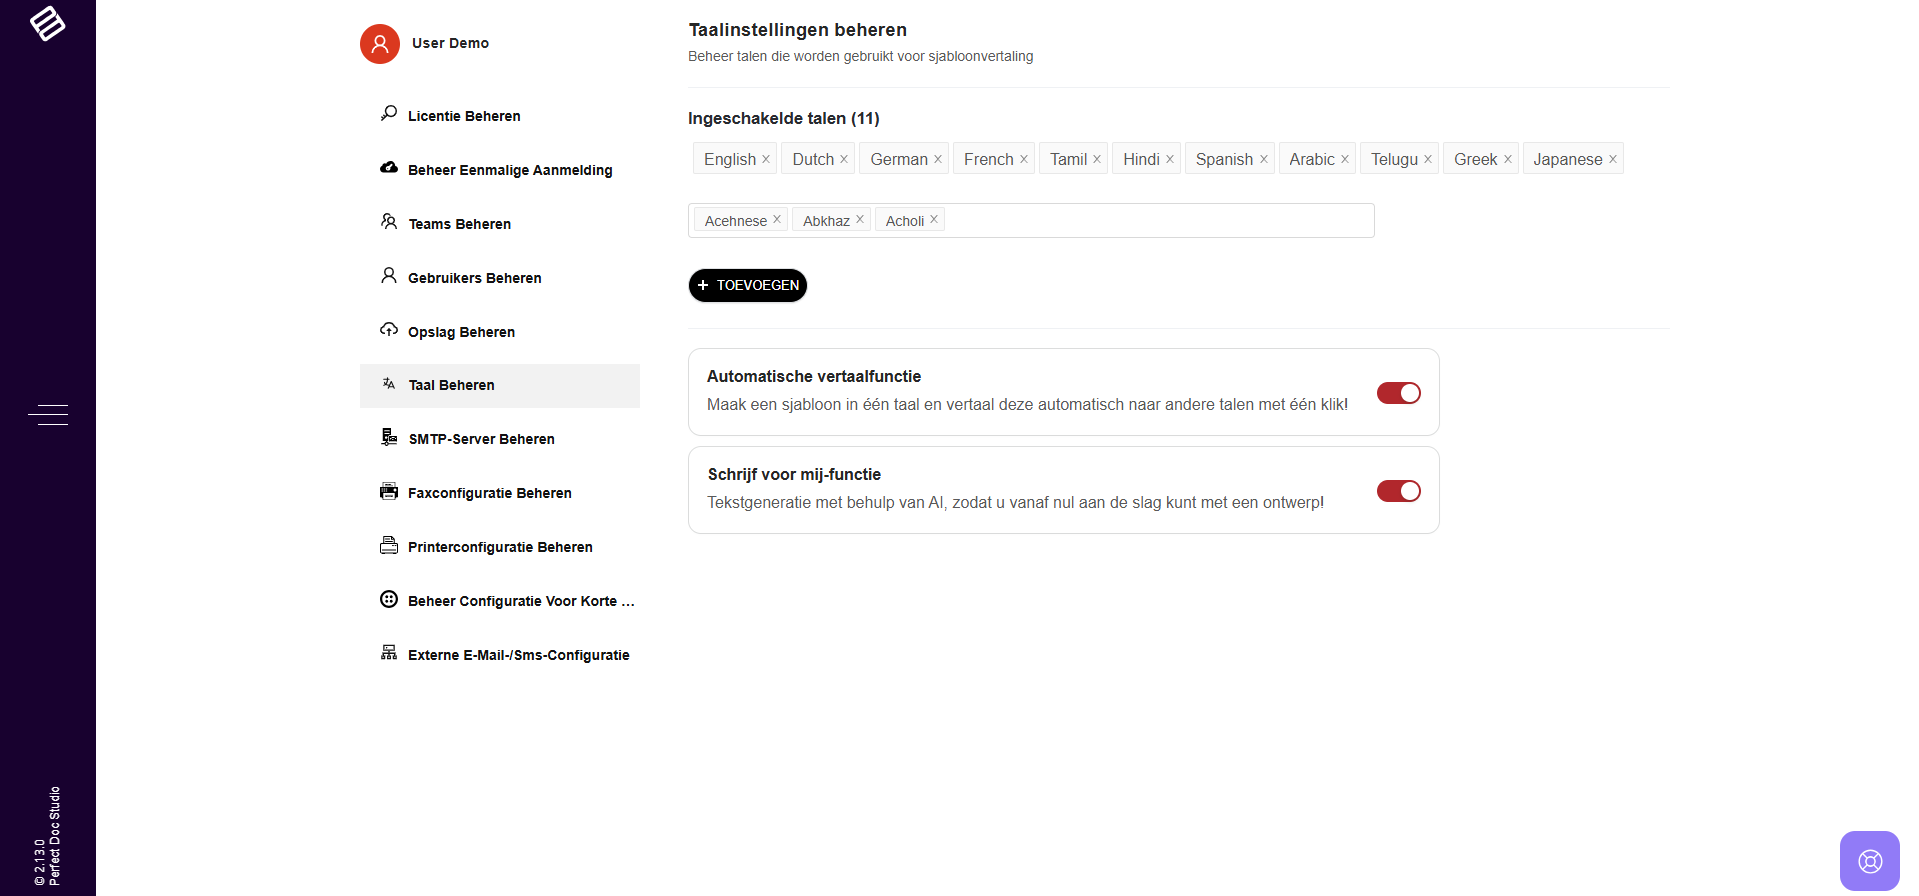
Task: Disable the Automatische vertaalfunctie toggle
Action: [1398, 393]
